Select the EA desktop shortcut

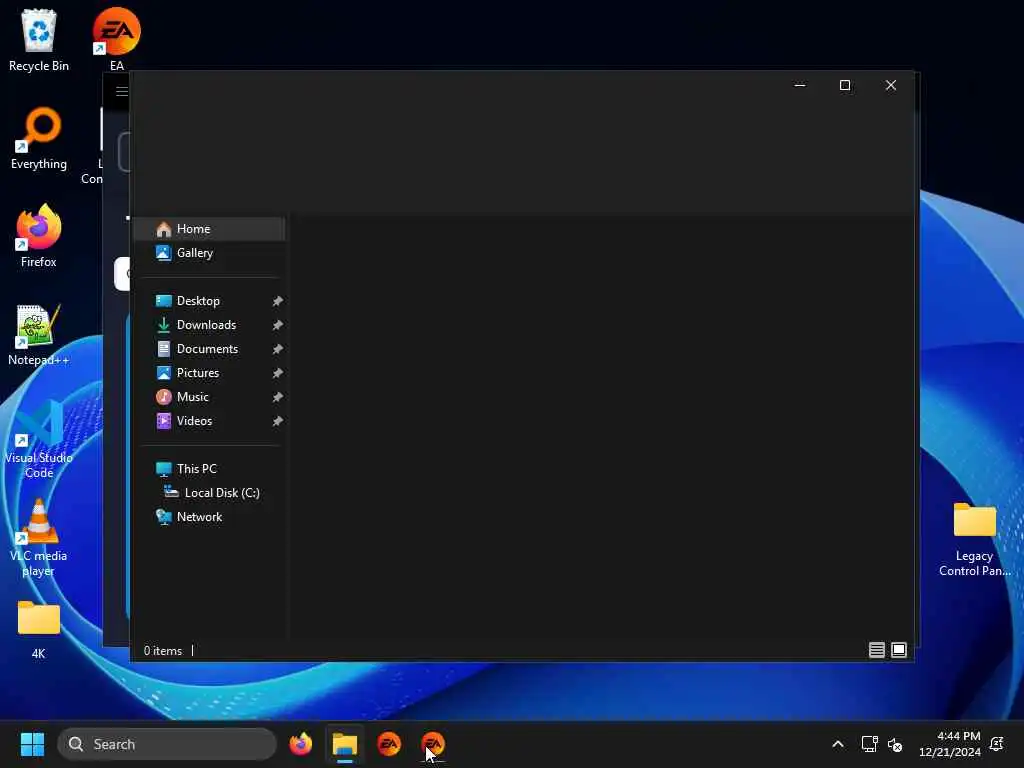click(x=117, y=40)
